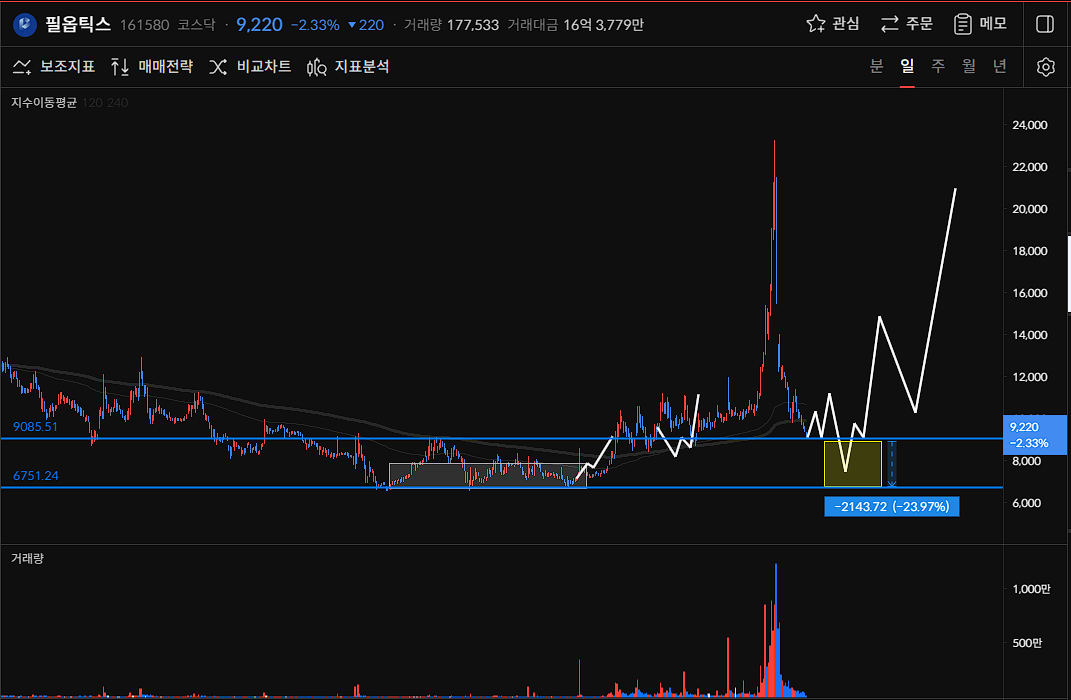The width and height of the screenshot is (1071, 700).
Task: Open chart settings gear icon
Action: (1045, 67)
